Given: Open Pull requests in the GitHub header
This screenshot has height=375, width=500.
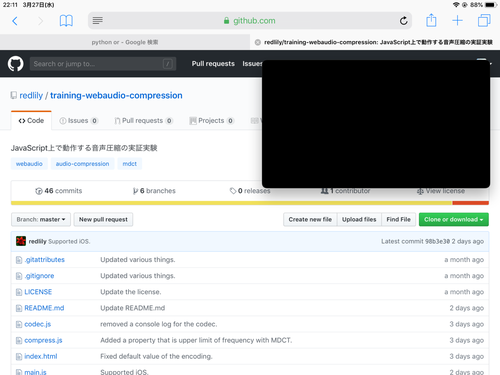Looking at the screenshot, I should (213, 64).
